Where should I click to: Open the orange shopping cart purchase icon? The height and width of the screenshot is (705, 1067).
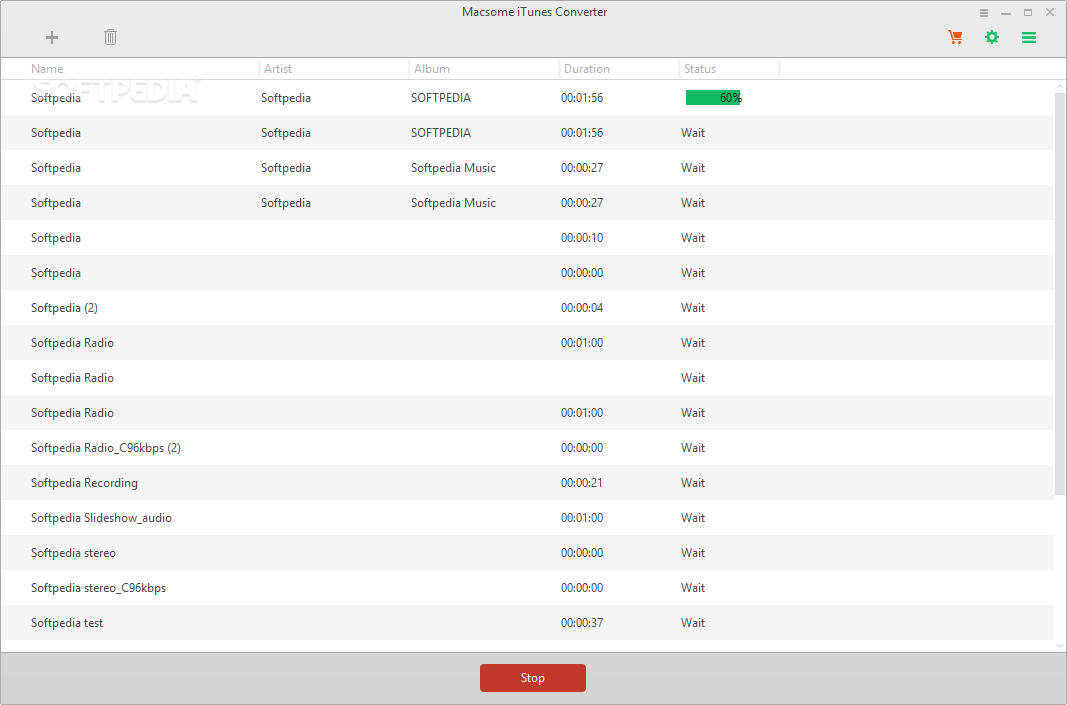955,37
